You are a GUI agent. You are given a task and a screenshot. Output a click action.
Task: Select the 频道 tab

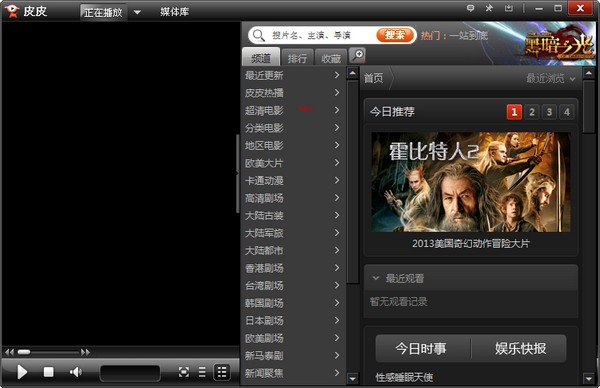coord(261,58)
